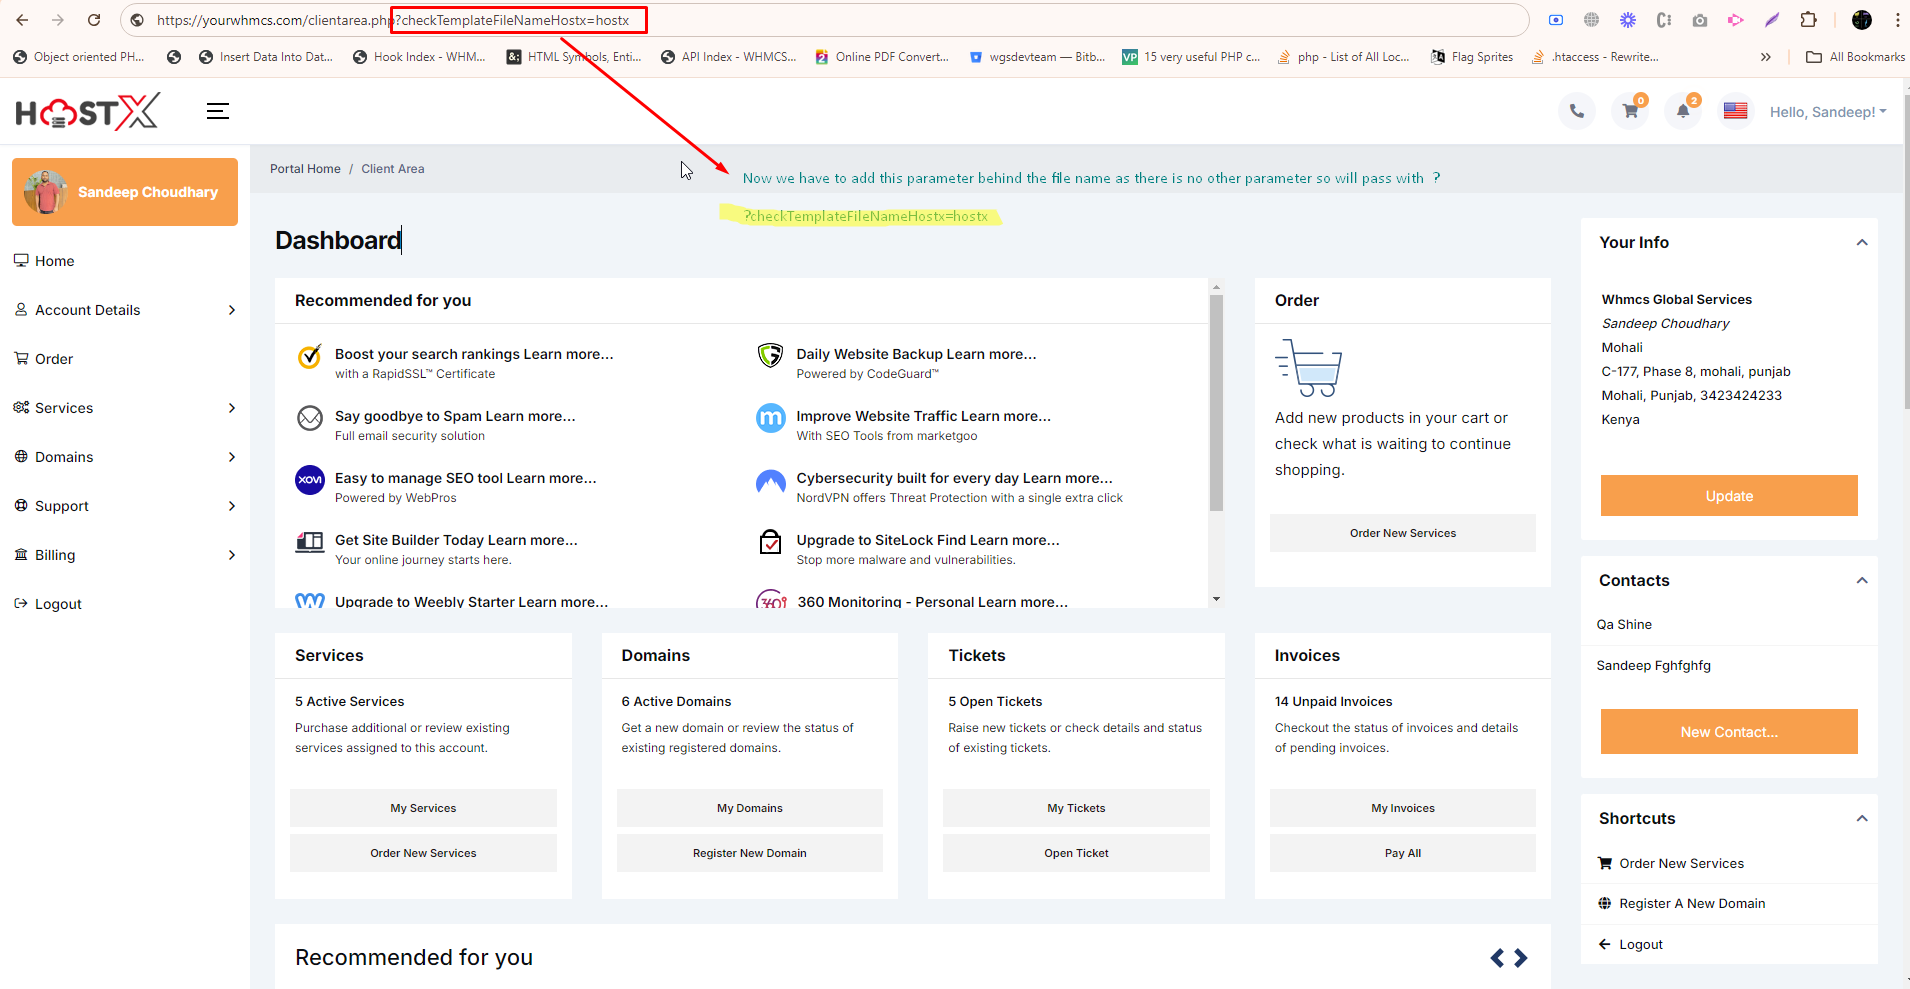
Task: Collapse the Your Info panel
Action: tap(1862, 243)
